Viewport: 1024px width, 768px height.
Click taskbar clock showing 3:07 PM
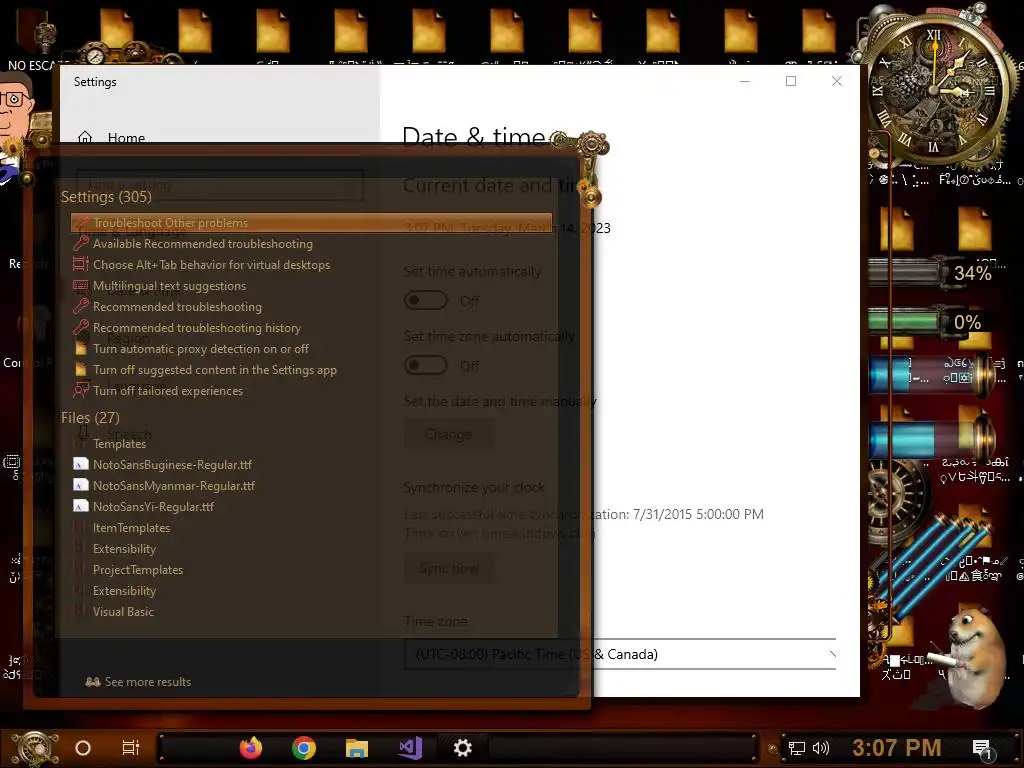[897, 748]
